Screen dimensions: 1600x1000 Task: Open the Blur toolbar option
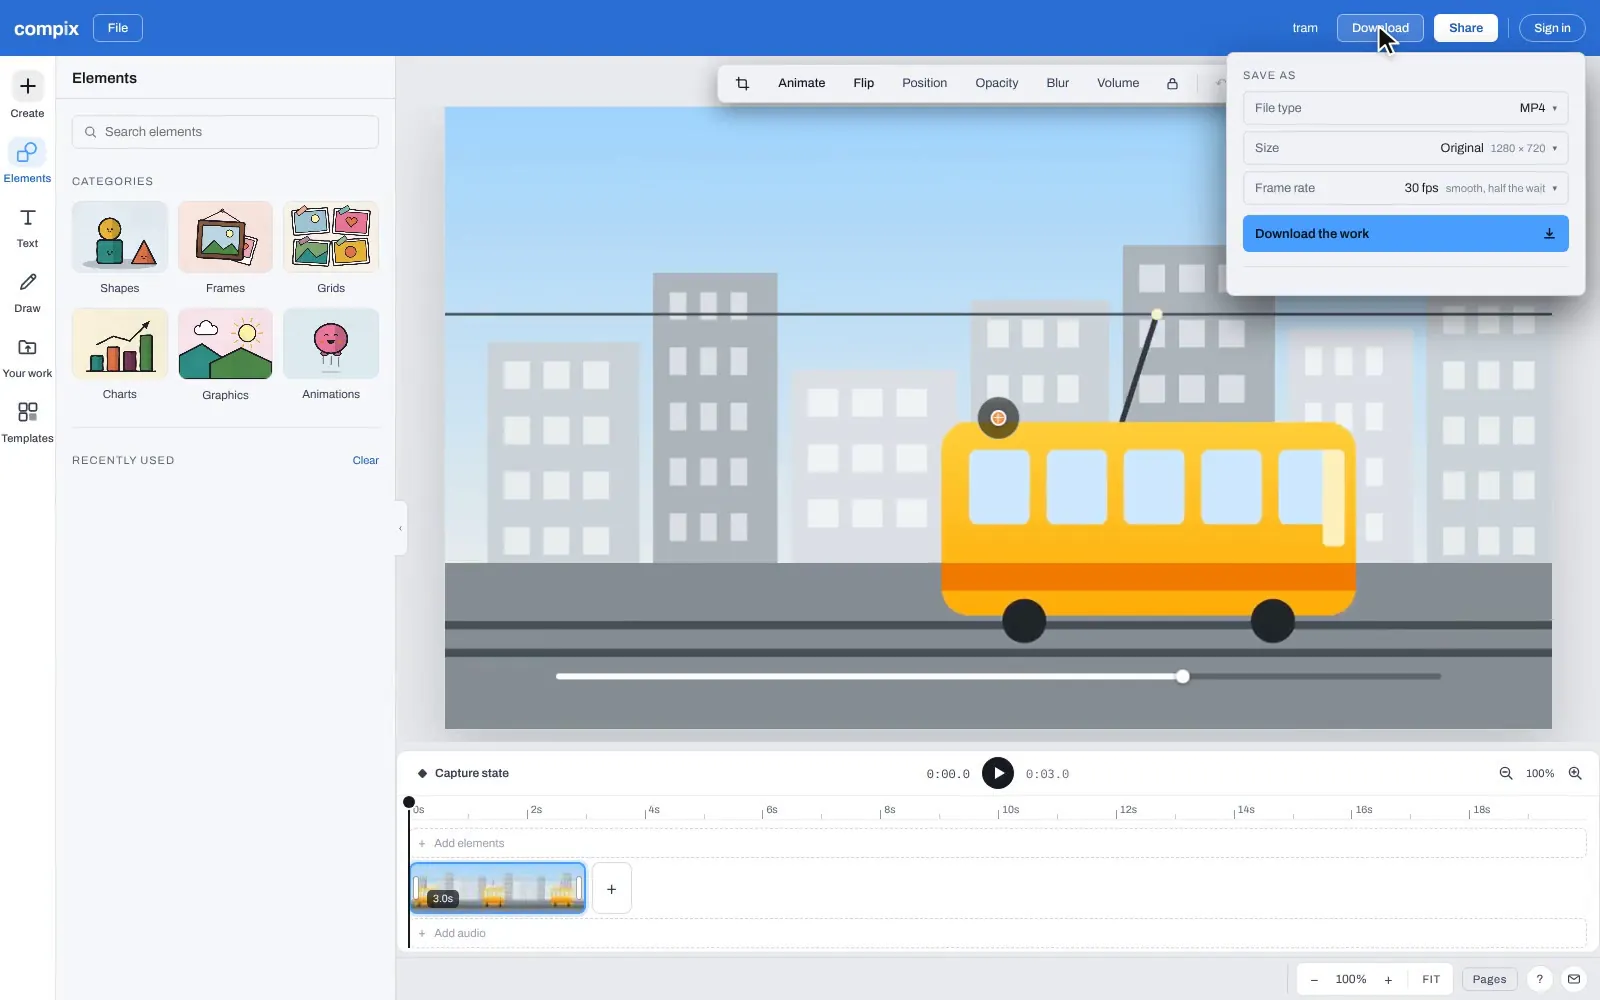(1057, 83)
